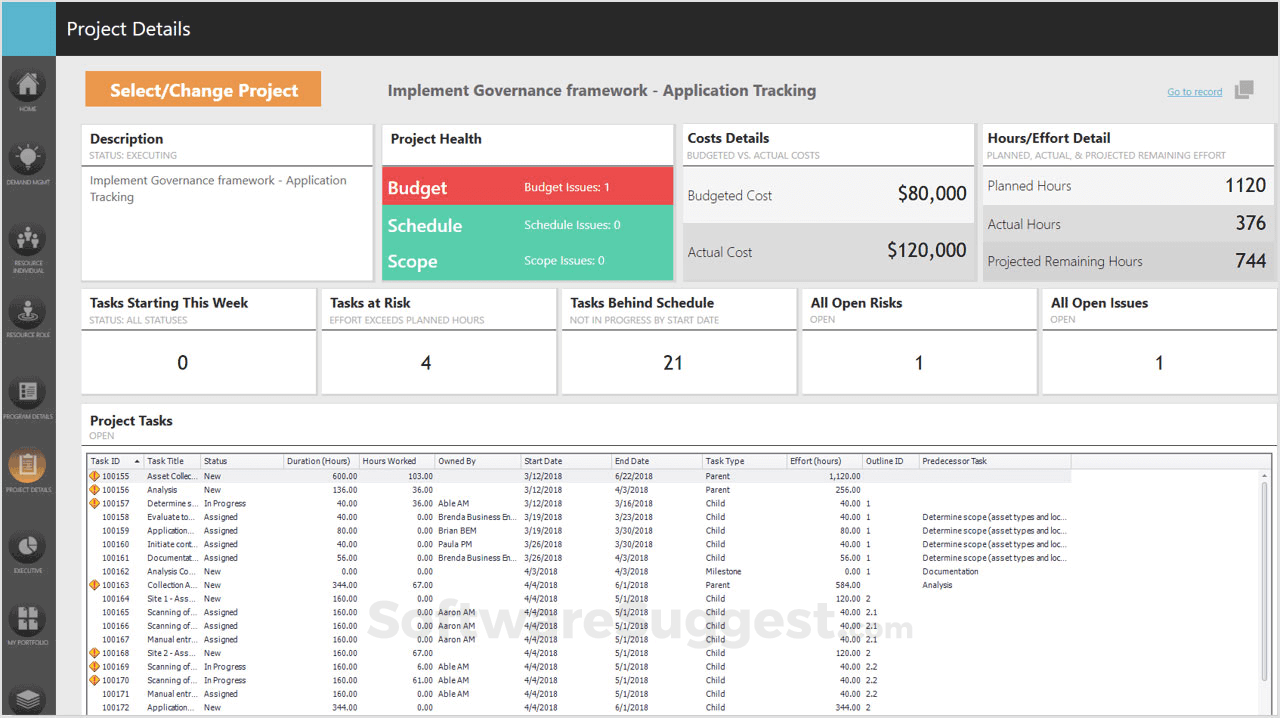Image resolution: width=1280 pixels, height=718 pixels.
Task: Open the Executive pie chart icon
Action: point(28,548)
